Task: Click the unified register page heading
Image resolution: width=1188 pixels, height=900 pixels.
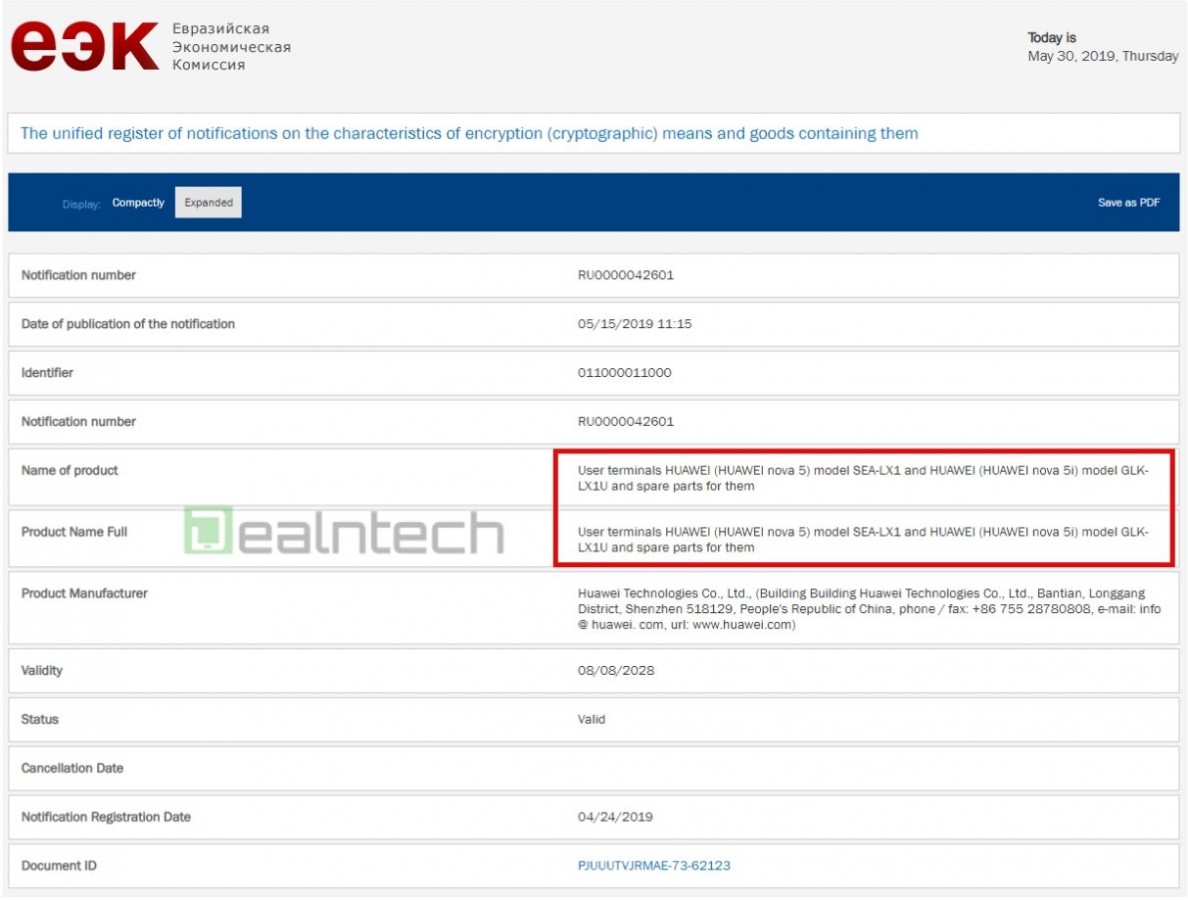Action: 469,133
